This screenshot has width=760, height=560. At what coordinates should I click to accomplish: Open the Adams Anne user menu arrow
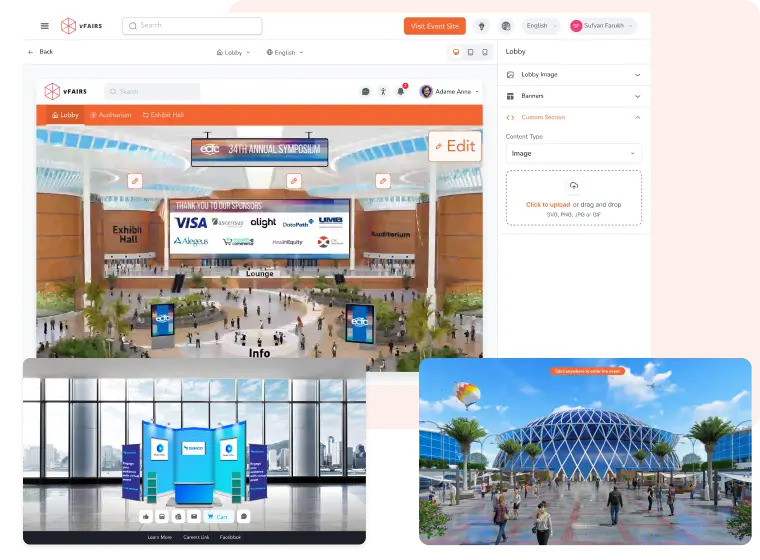tap(477, 92)
